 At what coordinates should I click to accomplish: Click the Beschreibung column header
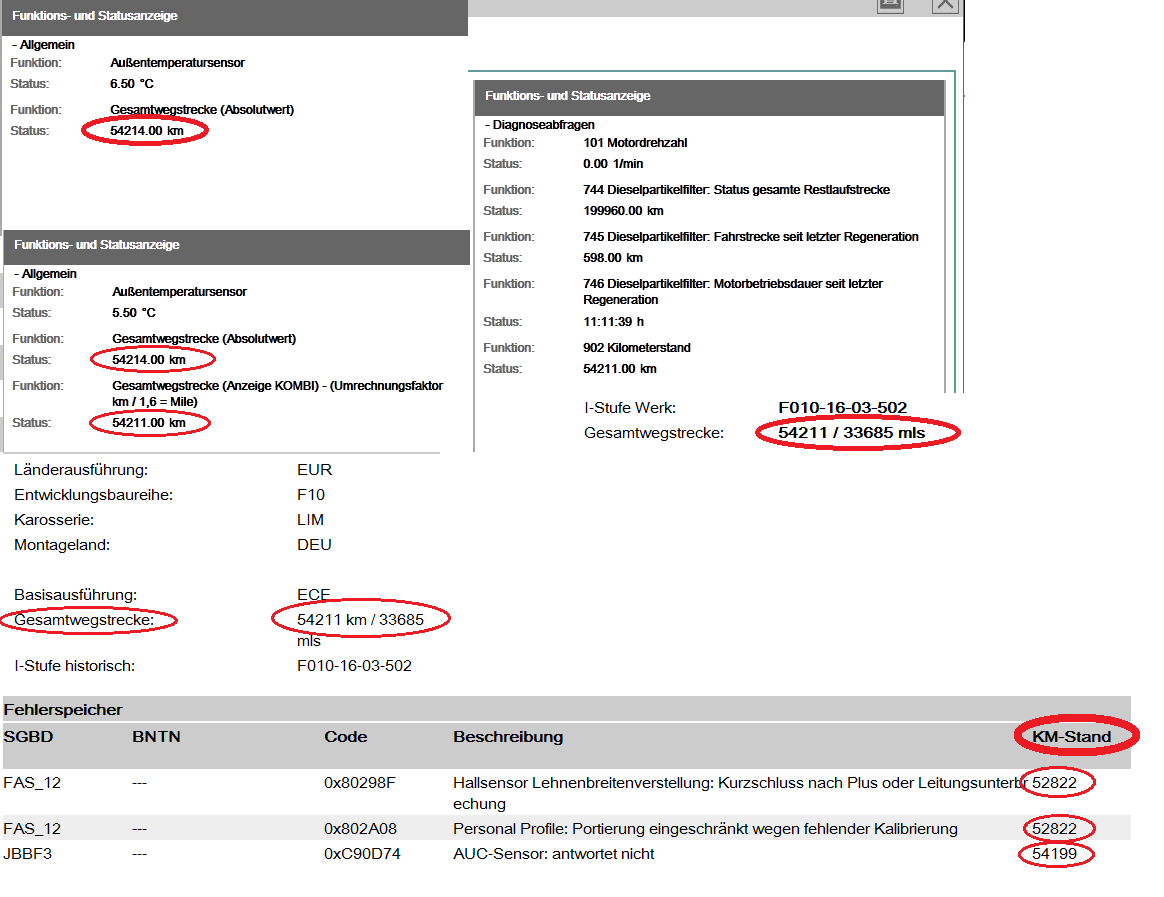(507, 737)
